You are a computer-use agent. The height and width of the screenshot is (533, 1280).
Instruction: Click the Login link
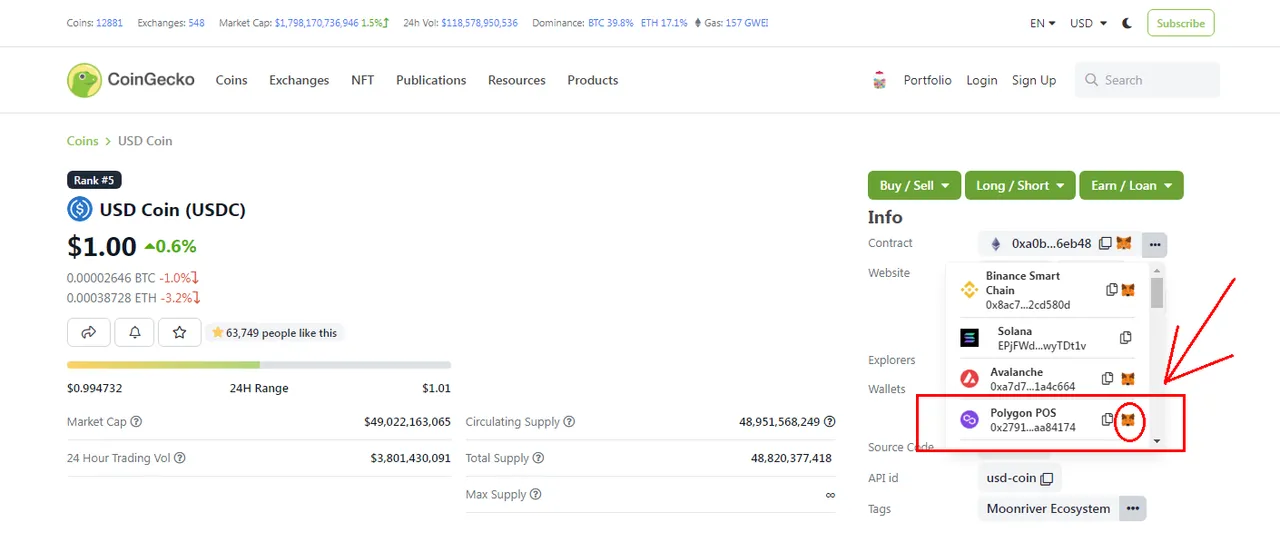pos(982,80)
